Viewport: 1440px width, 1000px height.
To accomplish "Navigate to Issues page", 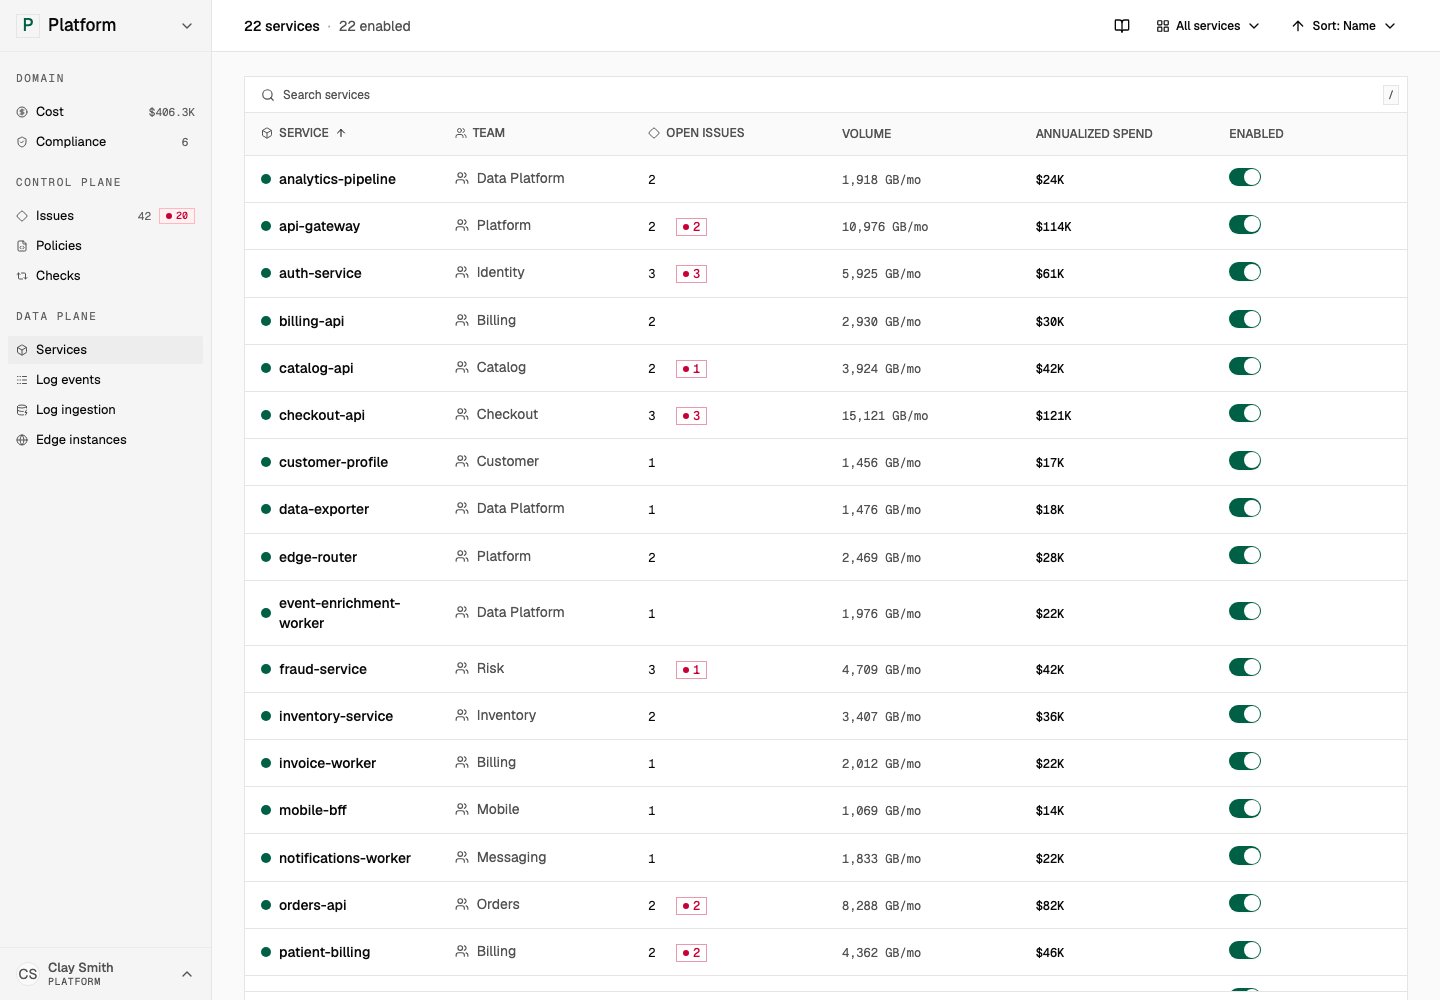I will click(x=105, y=216).
